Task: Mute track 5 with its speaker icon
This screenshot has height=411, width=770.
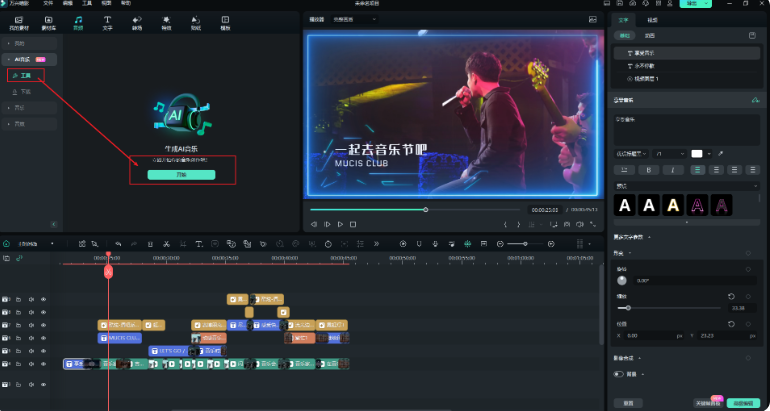Action: coord(31,351)
